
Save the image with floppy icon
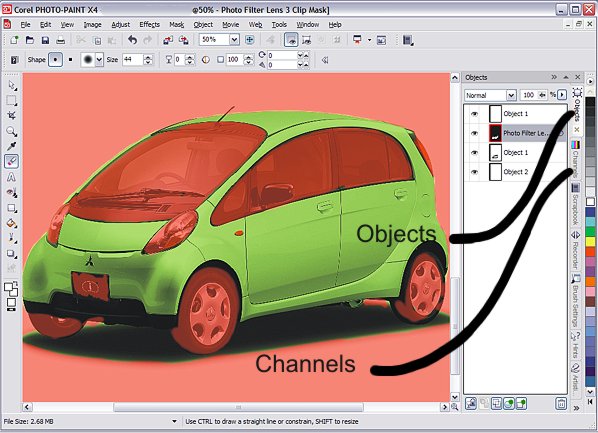click(x=45, y=40)
